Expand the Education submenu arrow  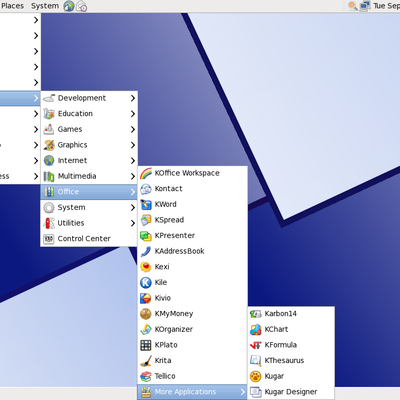click(x=133, y=114)
